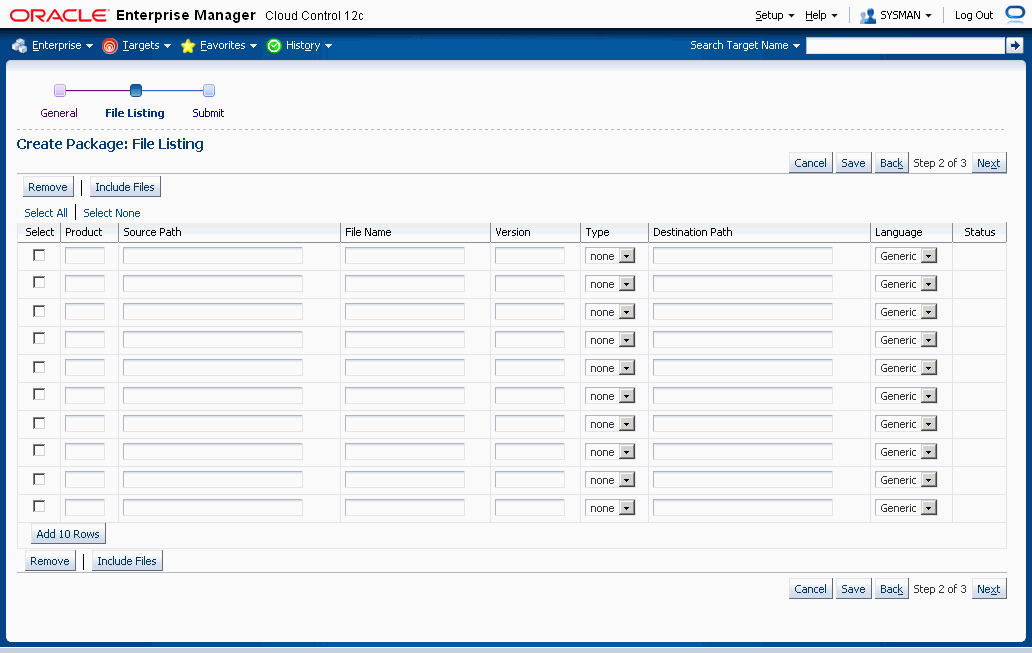Image resolution: width=1032 pixels, height=653 pixels.
Task: Click the top Save button
Action: point(853,163)
